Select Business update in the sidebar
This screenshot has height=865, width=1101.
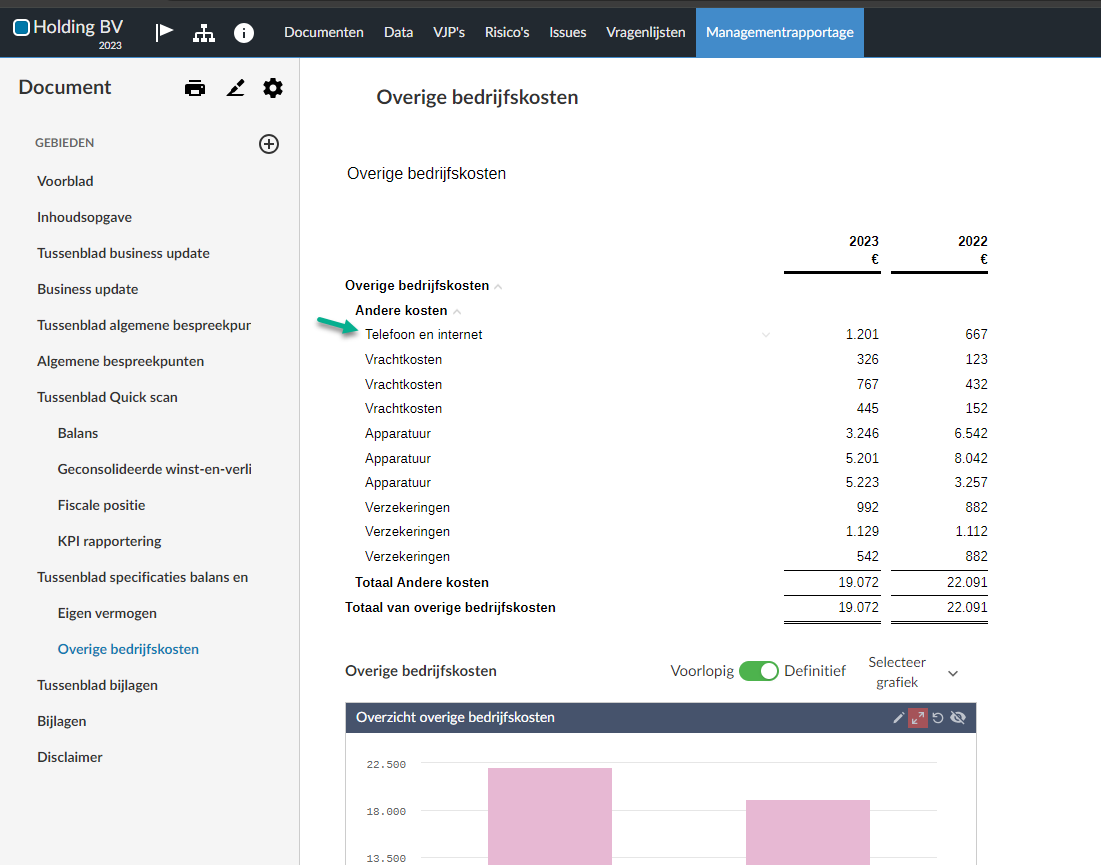(88, 289)
